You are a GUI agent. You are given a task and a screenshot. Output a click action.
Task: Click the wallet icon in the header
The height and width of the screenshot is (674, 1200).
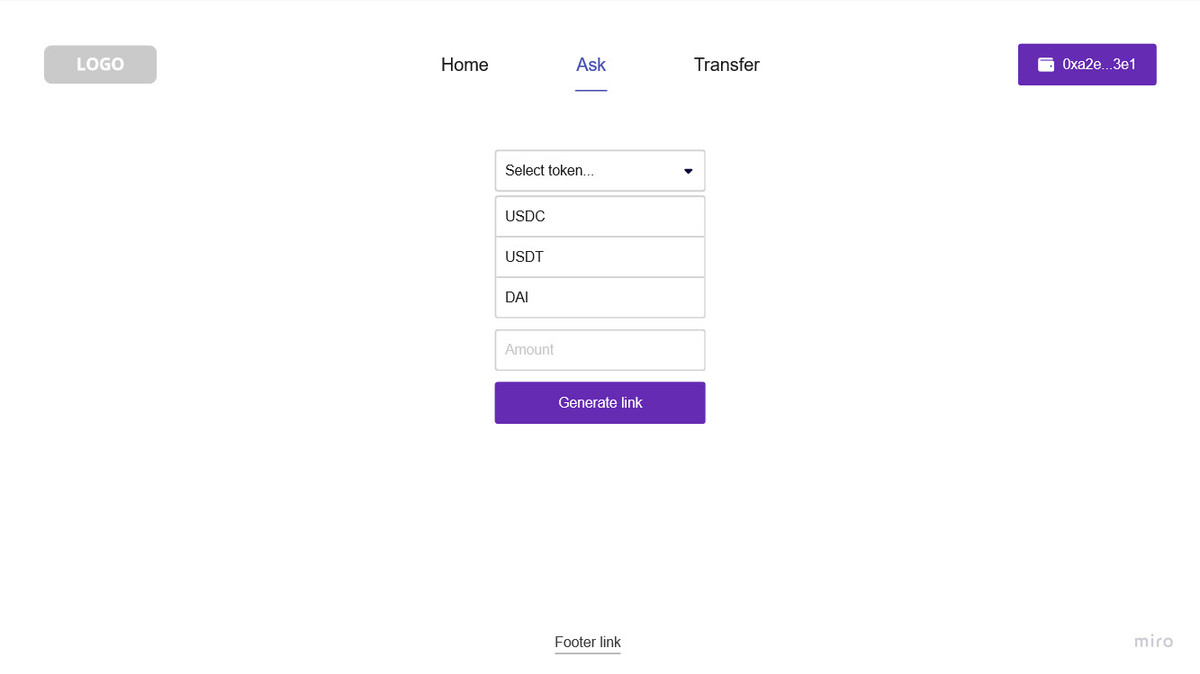point(1046,65)
